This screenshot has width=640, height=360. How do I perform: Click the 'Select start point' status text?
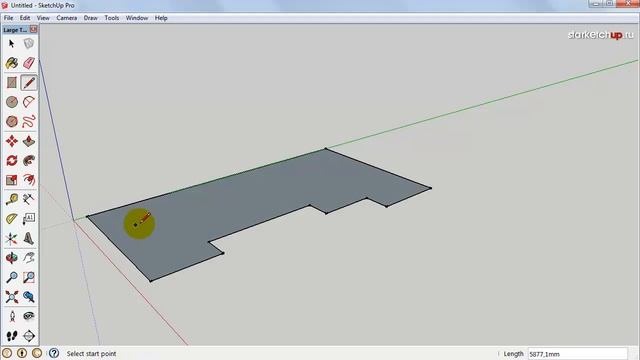coord(91,353)
